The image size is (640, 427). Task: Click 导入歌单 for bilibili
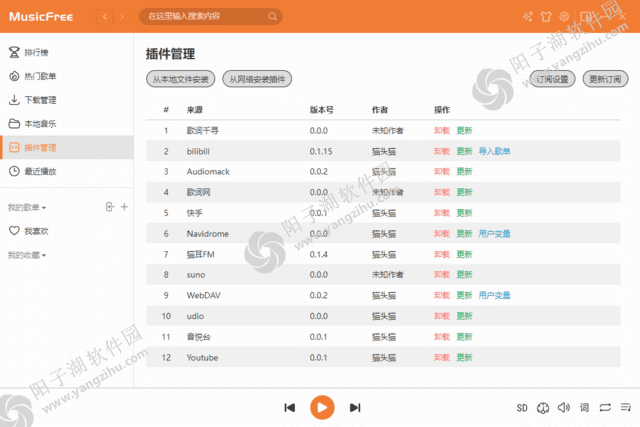(494, 151)
